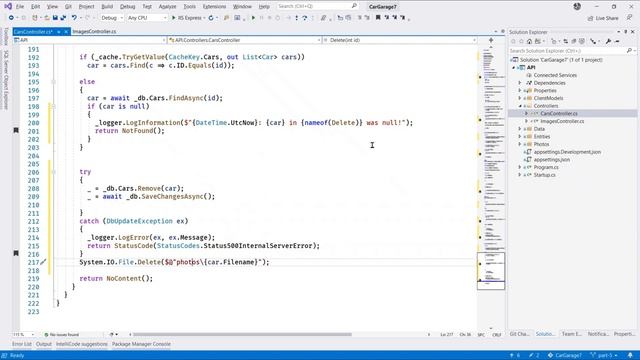Click the No issues found indicator
640x360 pixels.
tap(62, 334)
